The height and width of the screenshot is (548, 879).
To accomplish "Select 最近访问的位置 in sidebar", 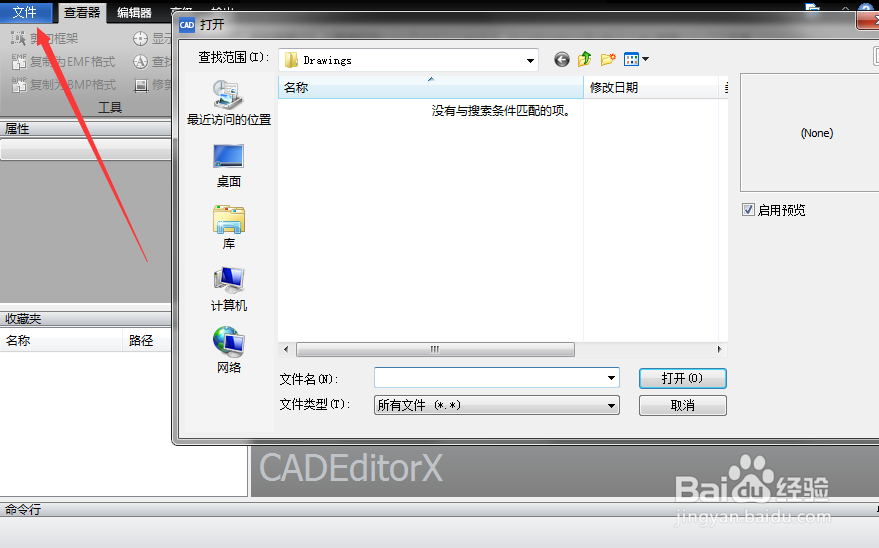I will pos(228,103).
